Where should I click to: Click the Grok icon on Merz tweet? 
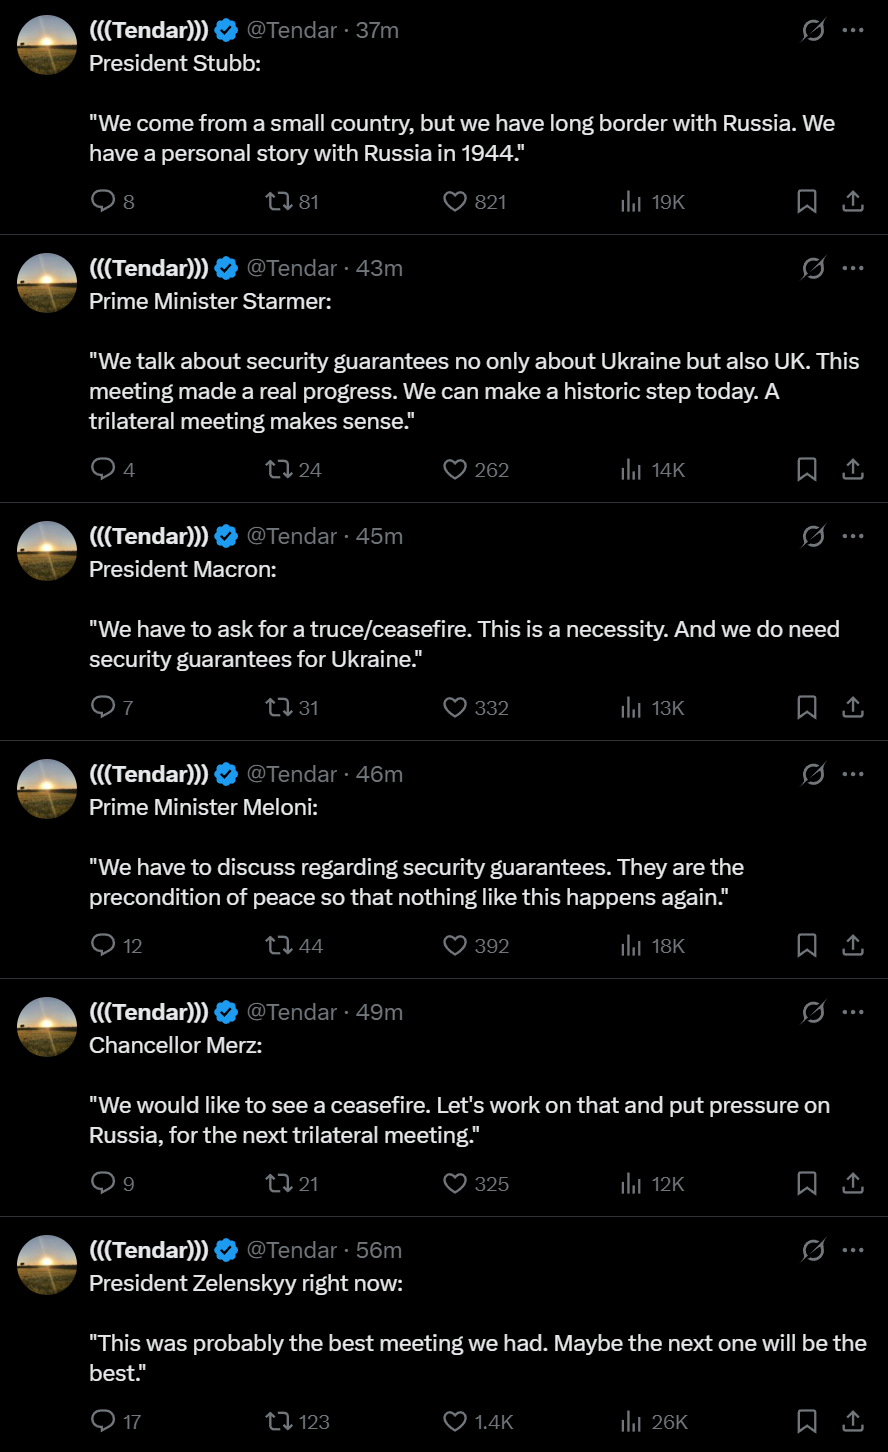pos(813,1013)
